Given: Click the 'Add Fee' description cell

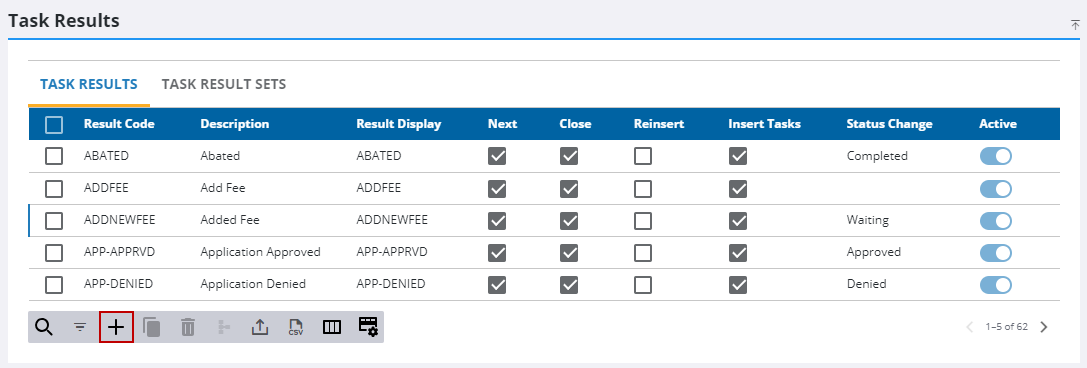Looking at the screenshot, I should pyautogui.click(x=223, y=189).
